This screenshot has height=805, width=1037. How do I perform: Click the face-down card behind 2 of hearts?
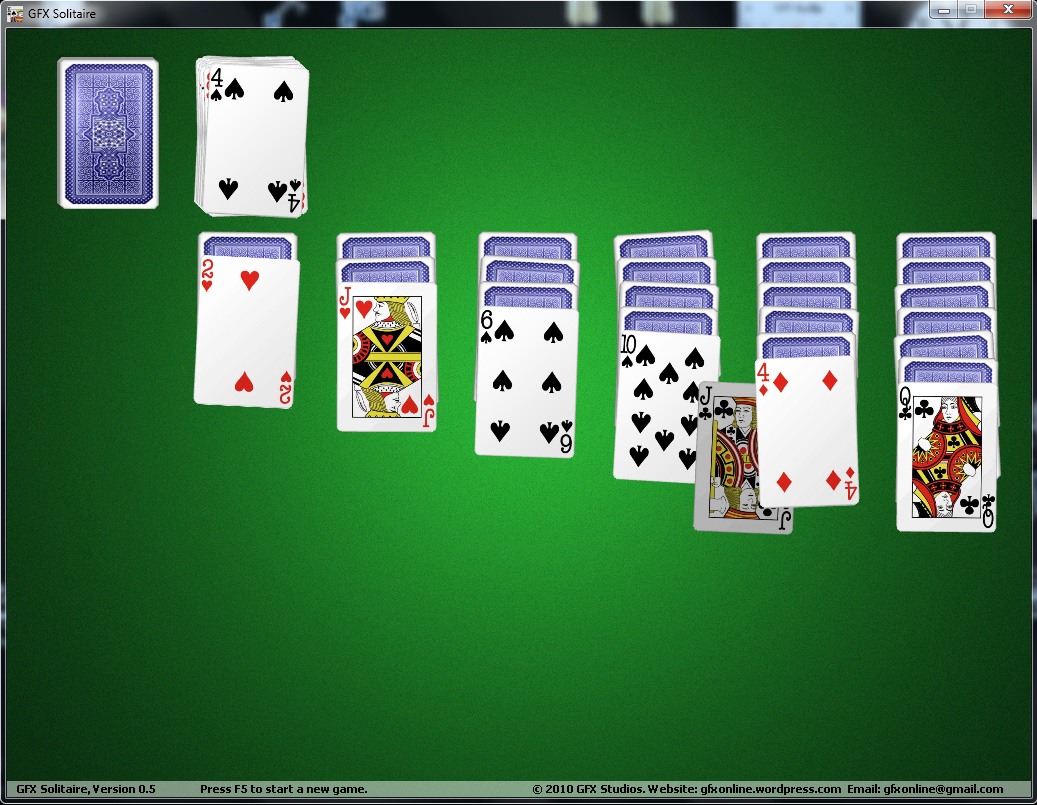(247, 244)
